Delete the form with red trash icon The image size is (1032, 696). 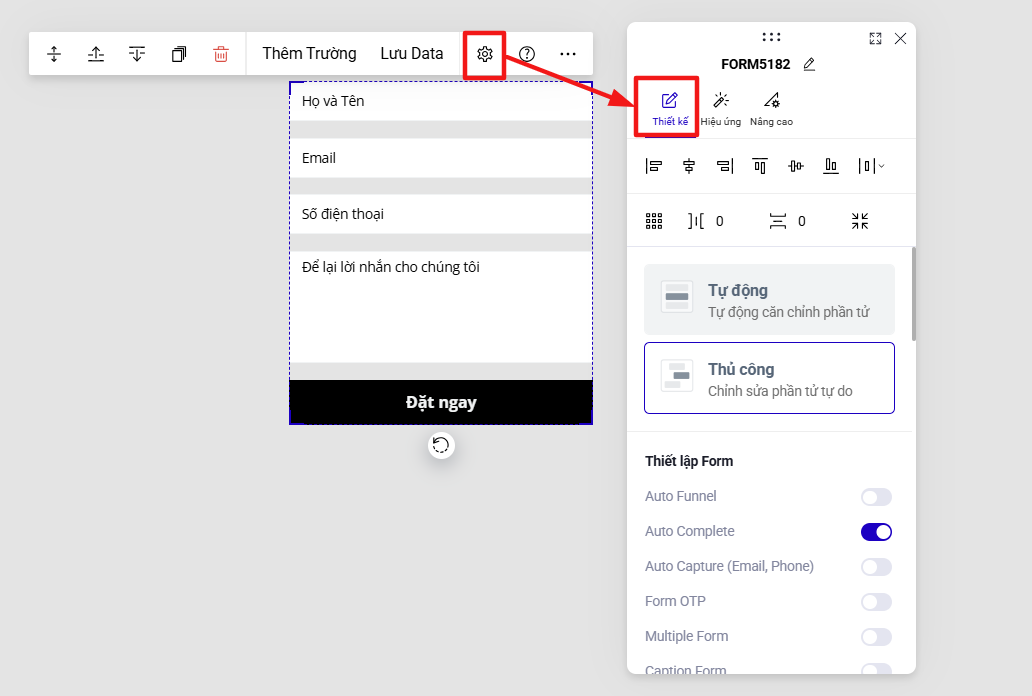pos(221,54)
